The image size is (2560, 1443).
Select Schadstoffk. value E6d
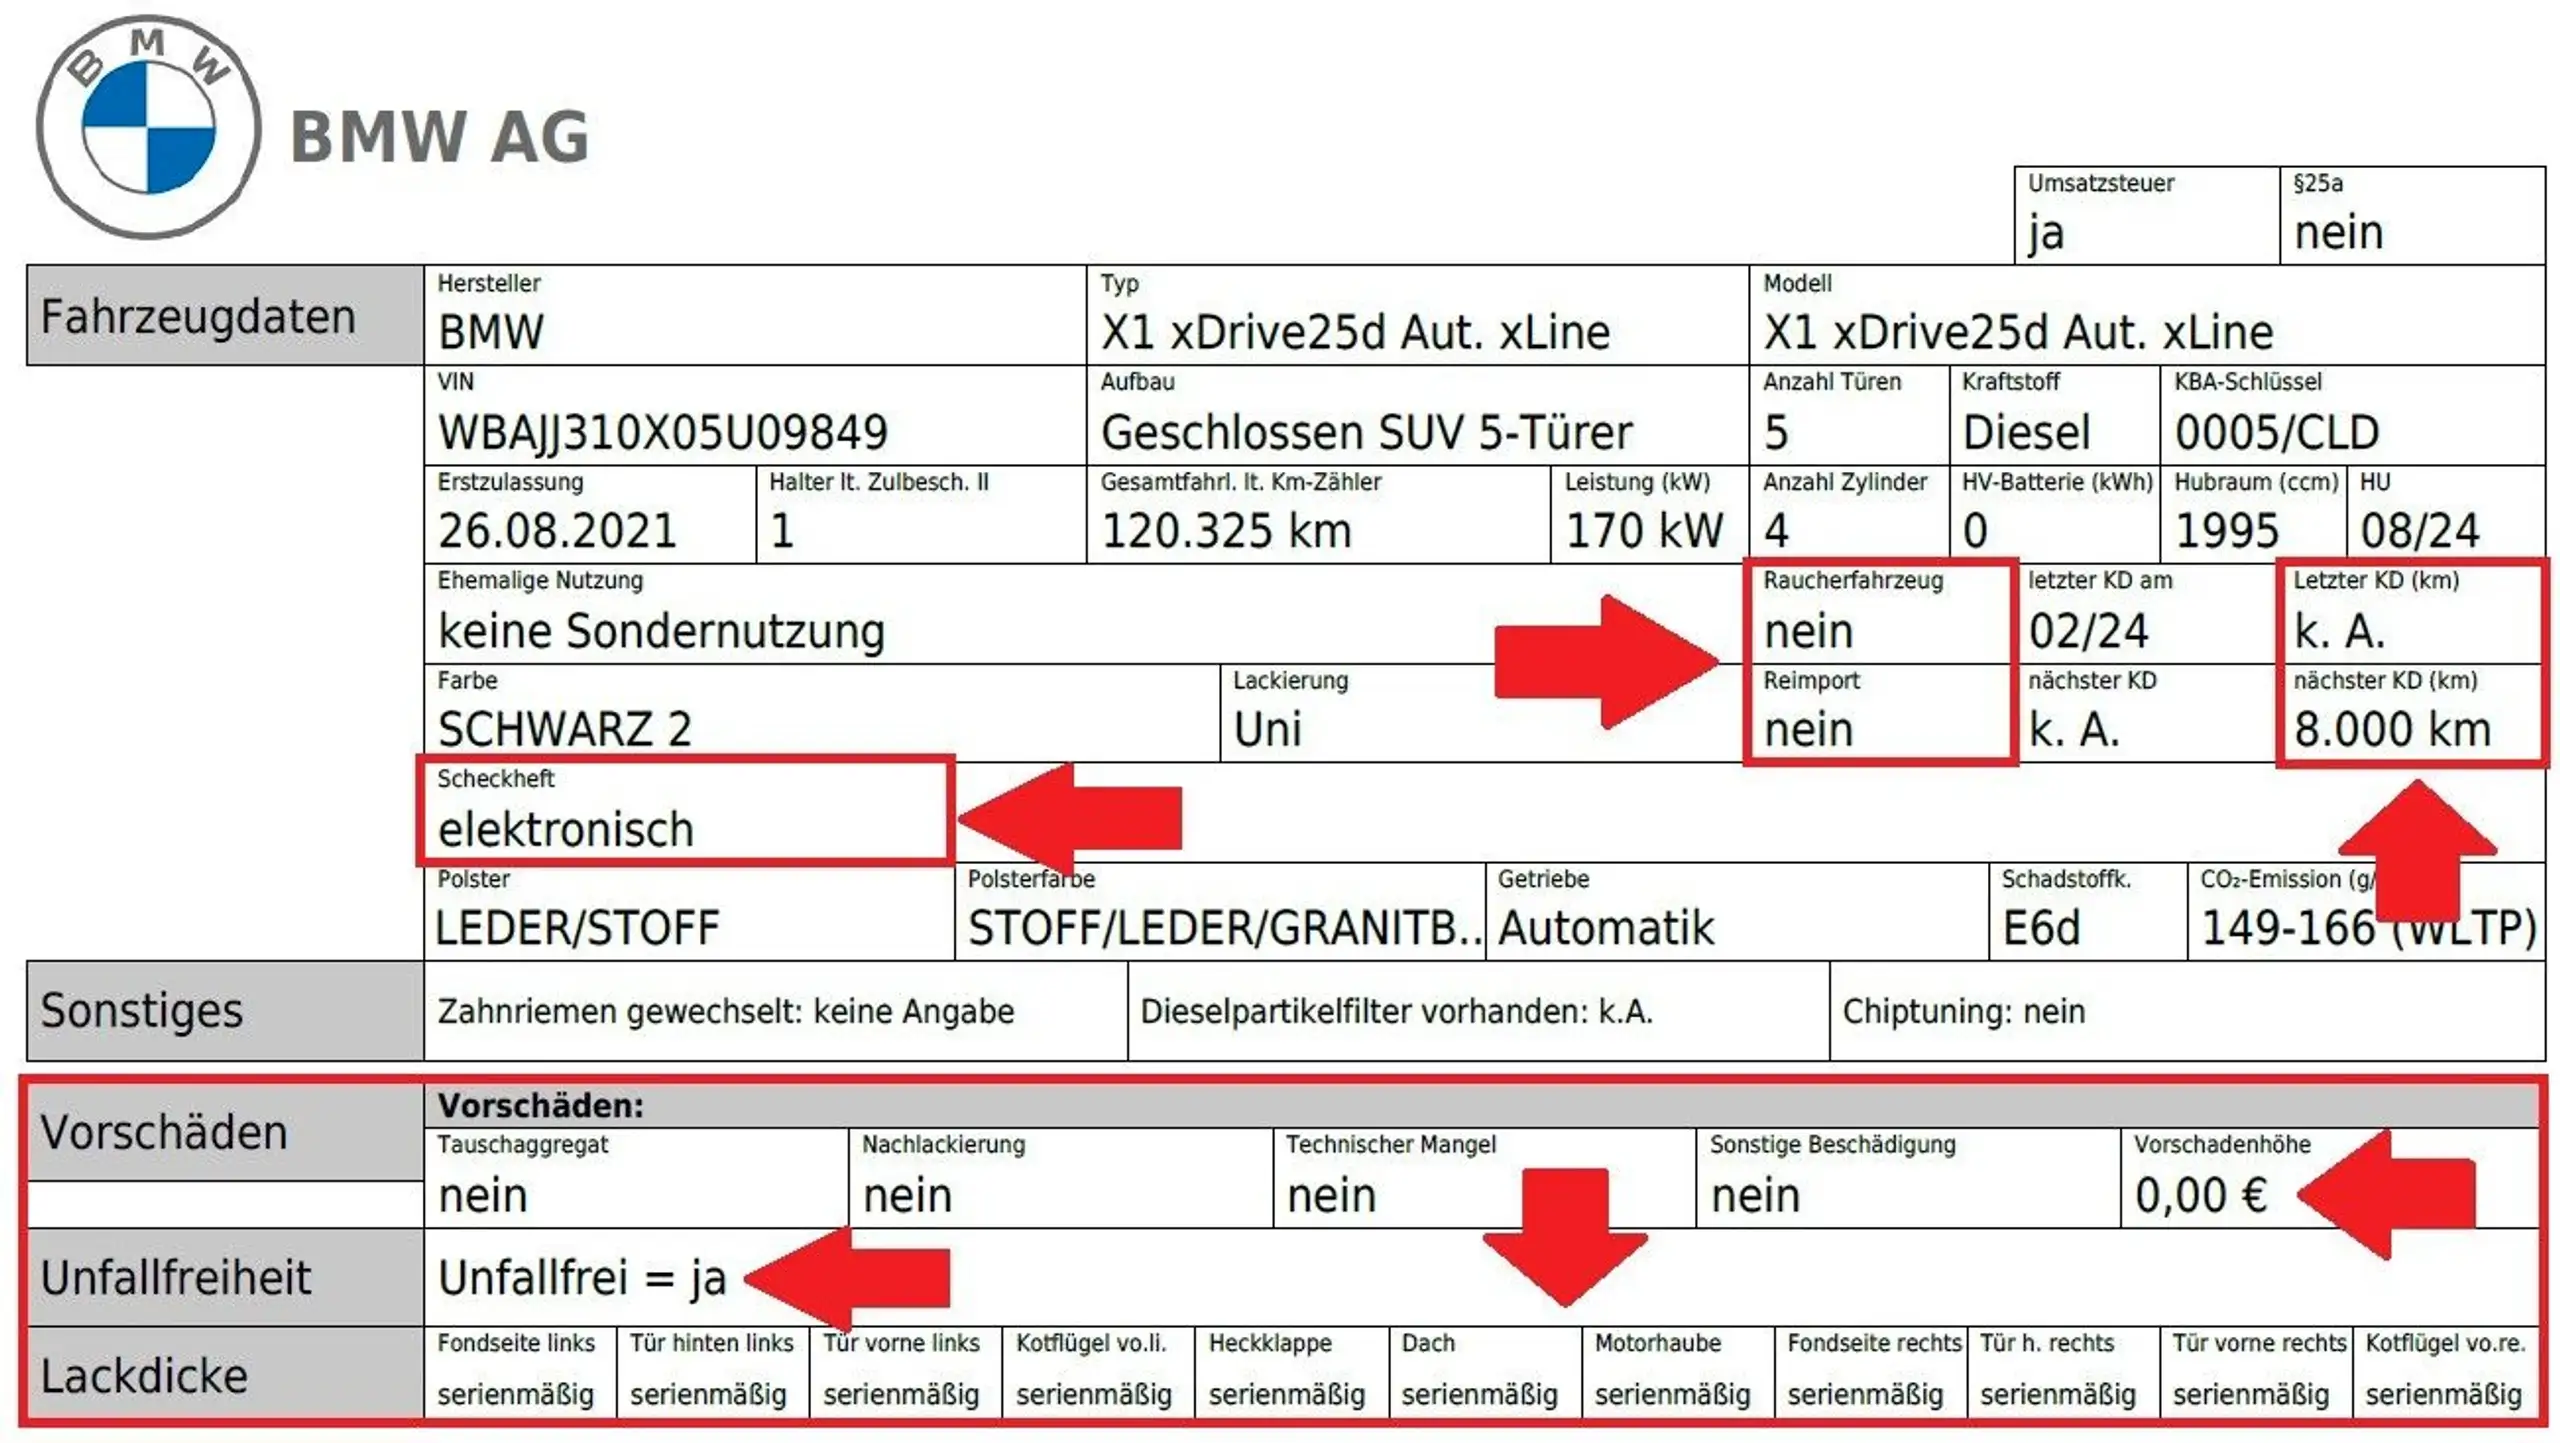(x=2041, y=928)
